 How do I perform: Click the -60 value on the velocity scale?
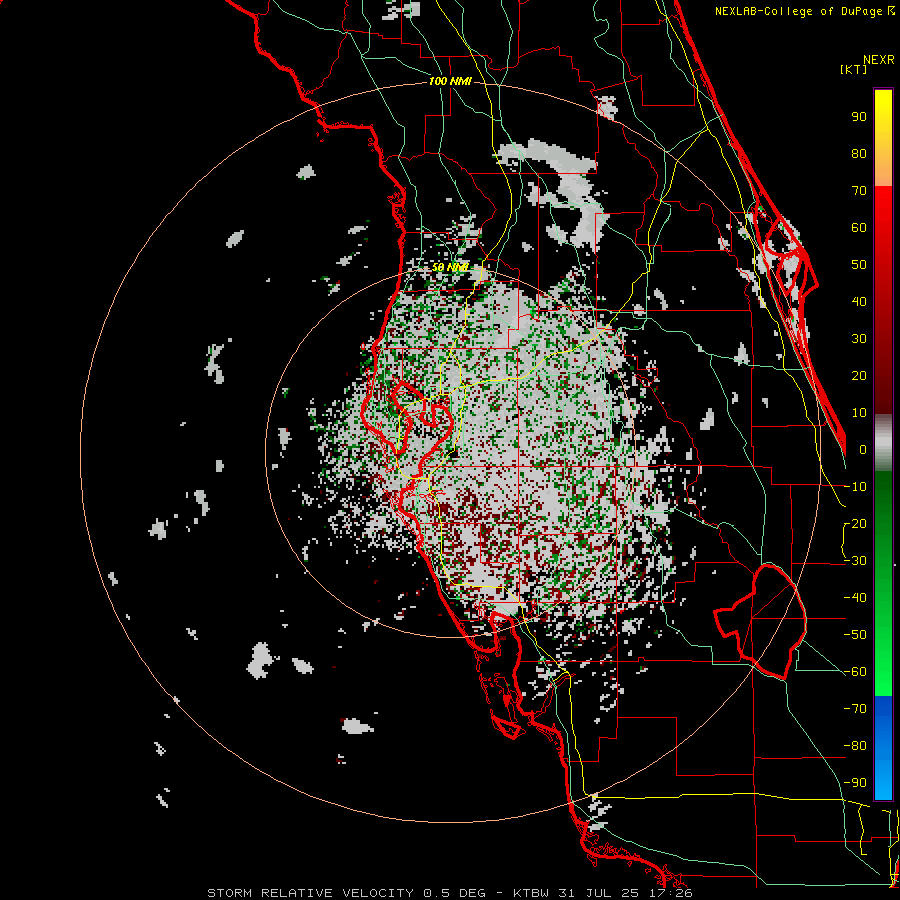click(855, 672)
